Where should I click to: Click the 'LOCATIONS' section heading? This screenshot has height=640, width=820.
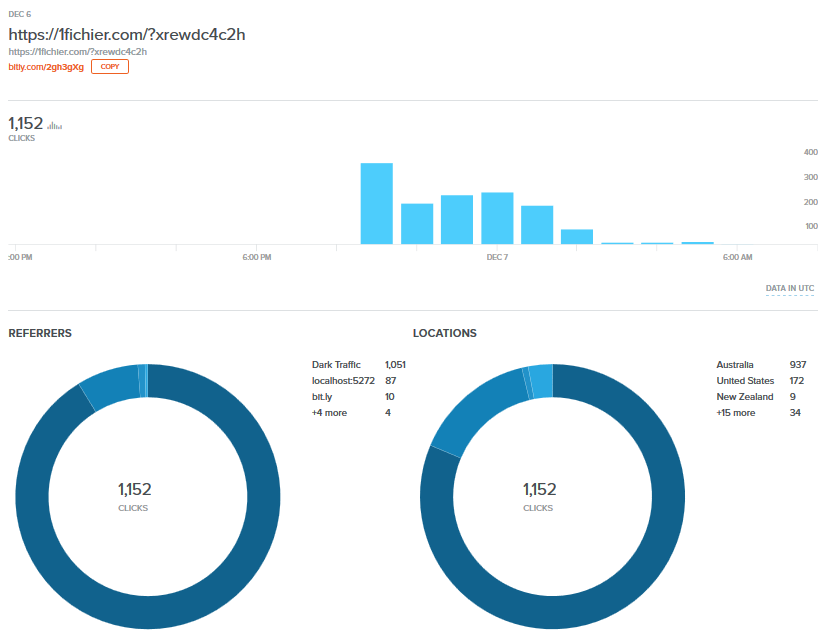pos(445,333)
